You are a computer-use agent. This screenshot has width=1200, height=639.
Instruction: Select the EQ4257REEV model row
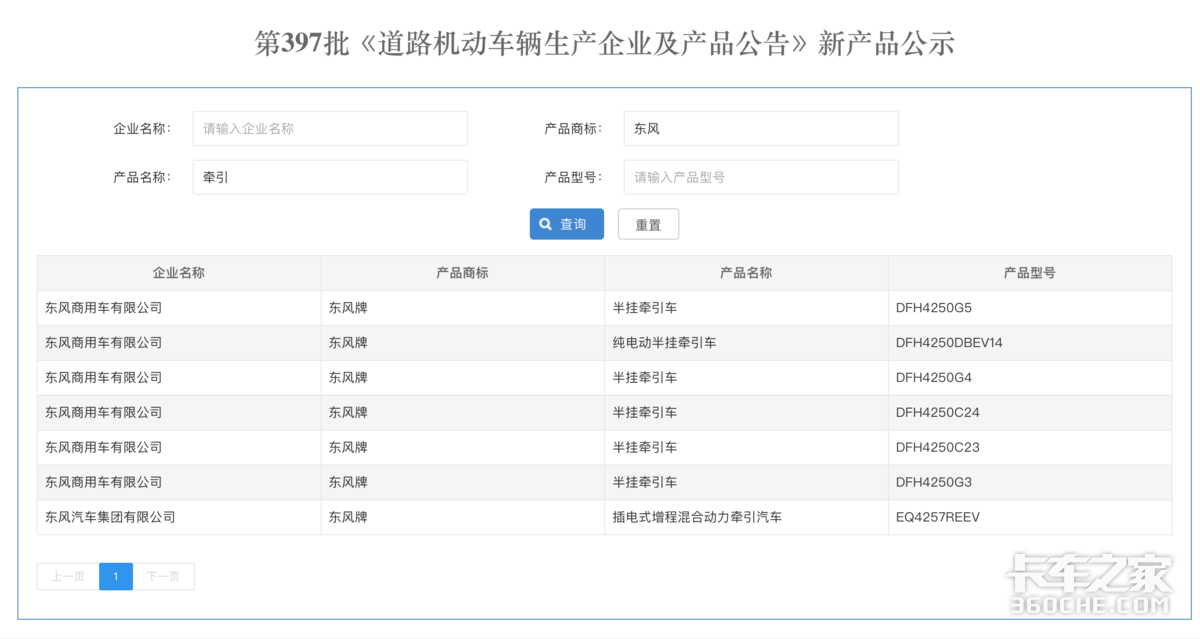(x=938, y=517)
